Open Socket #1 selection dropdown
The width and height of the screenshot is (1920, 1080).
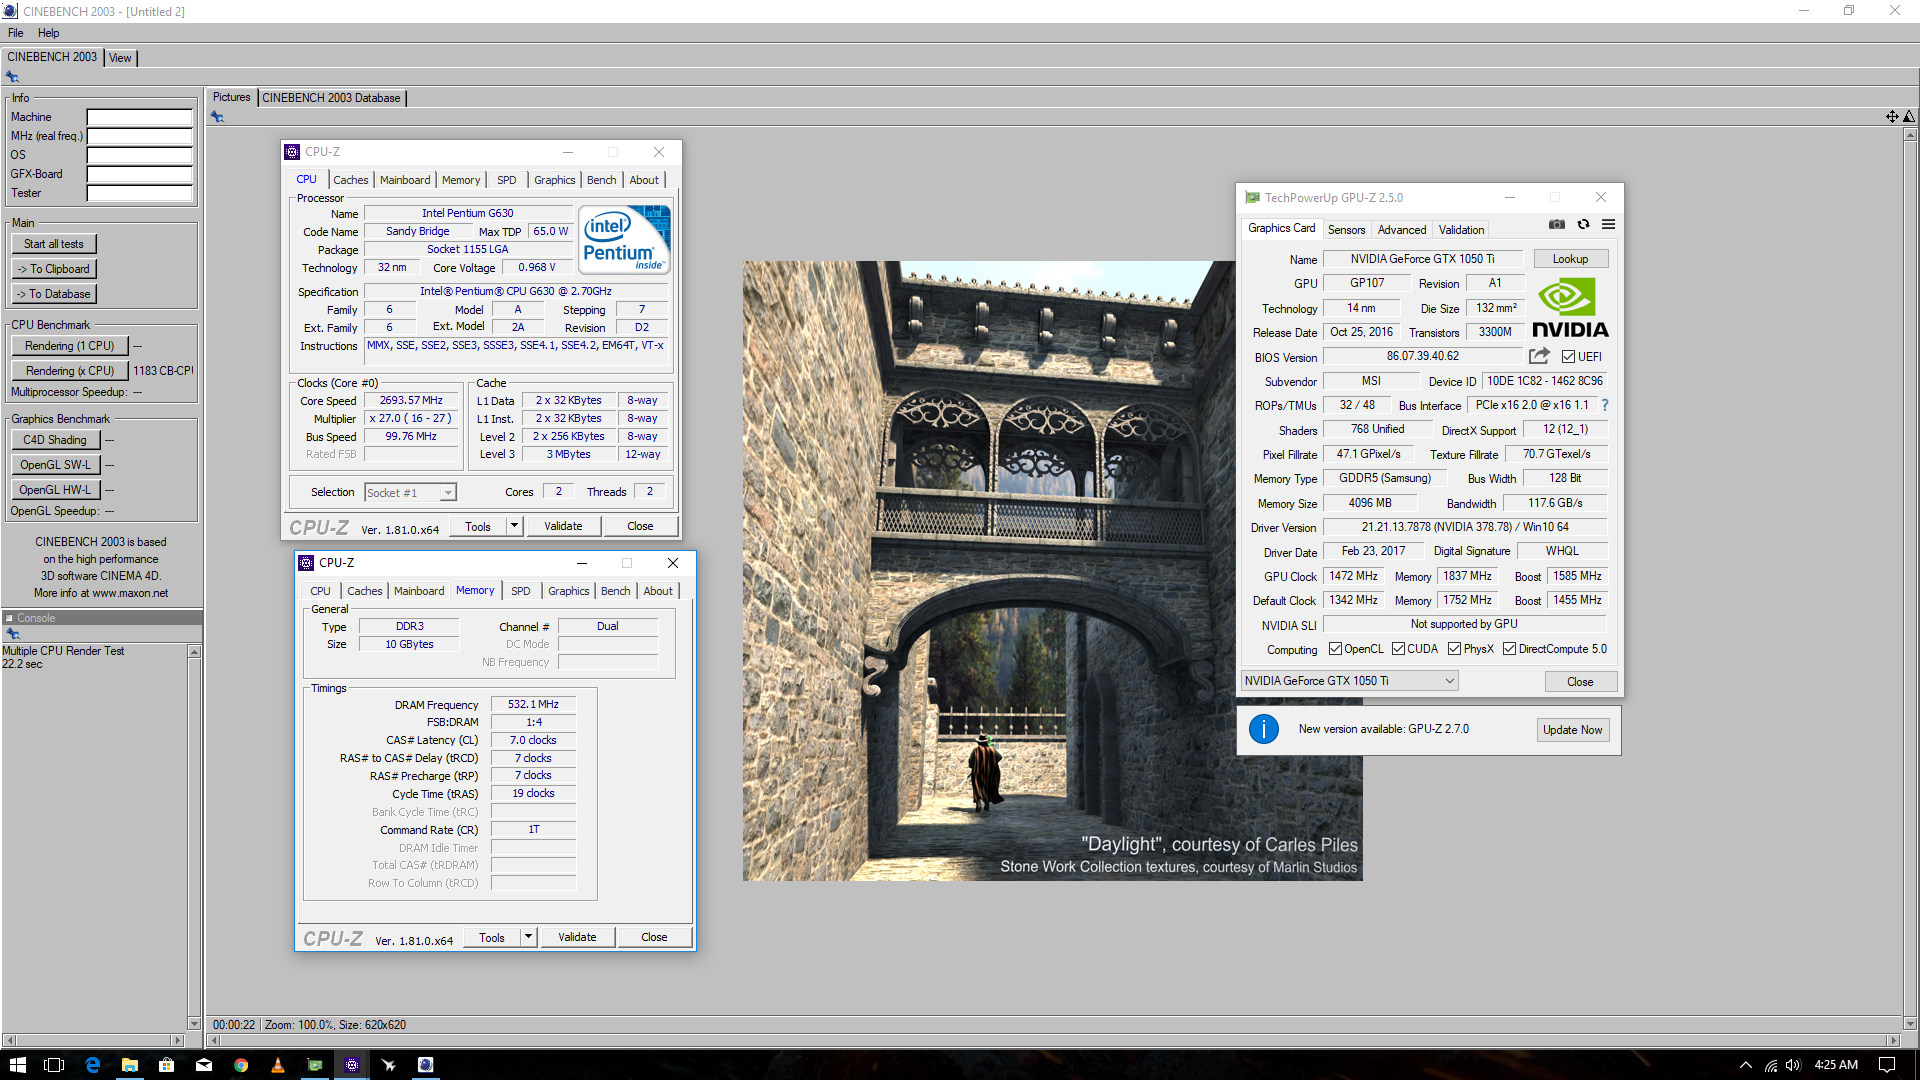click(410, 492)
